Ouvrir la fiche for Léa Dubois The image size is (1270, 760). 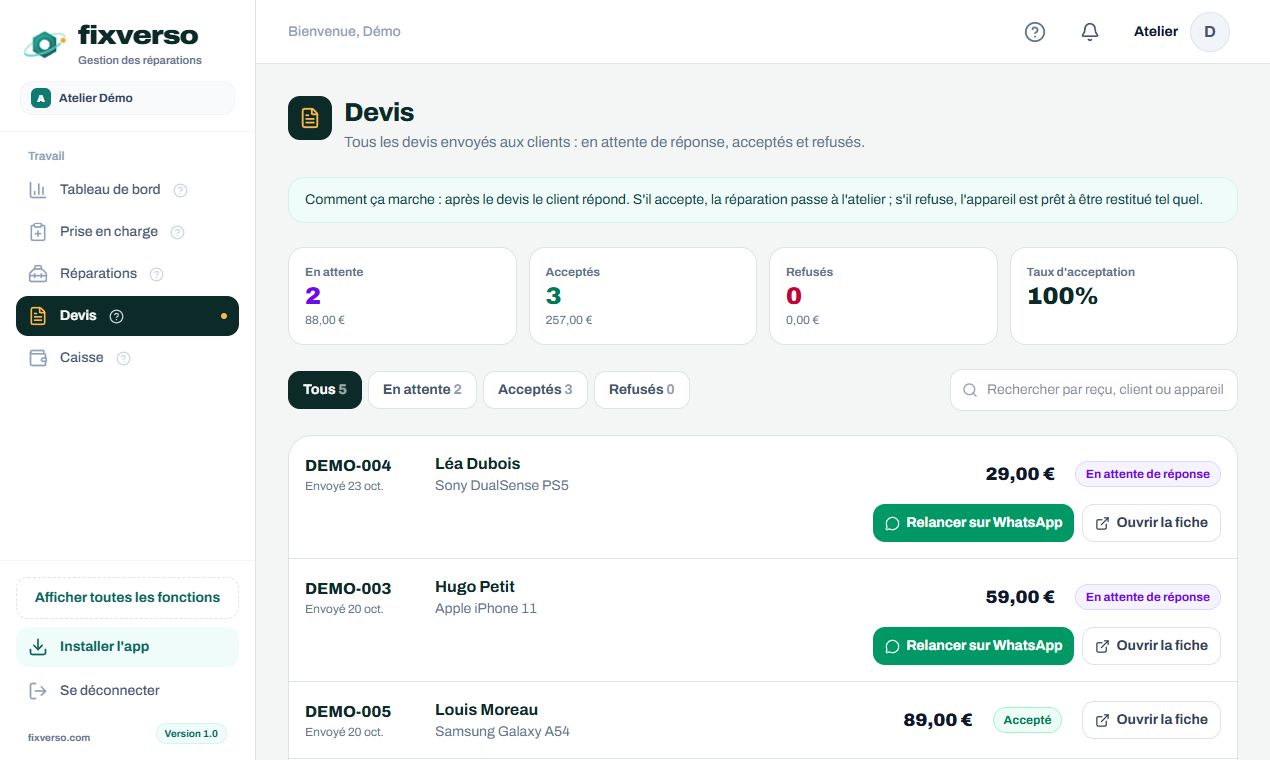(x=1151, y=523)
